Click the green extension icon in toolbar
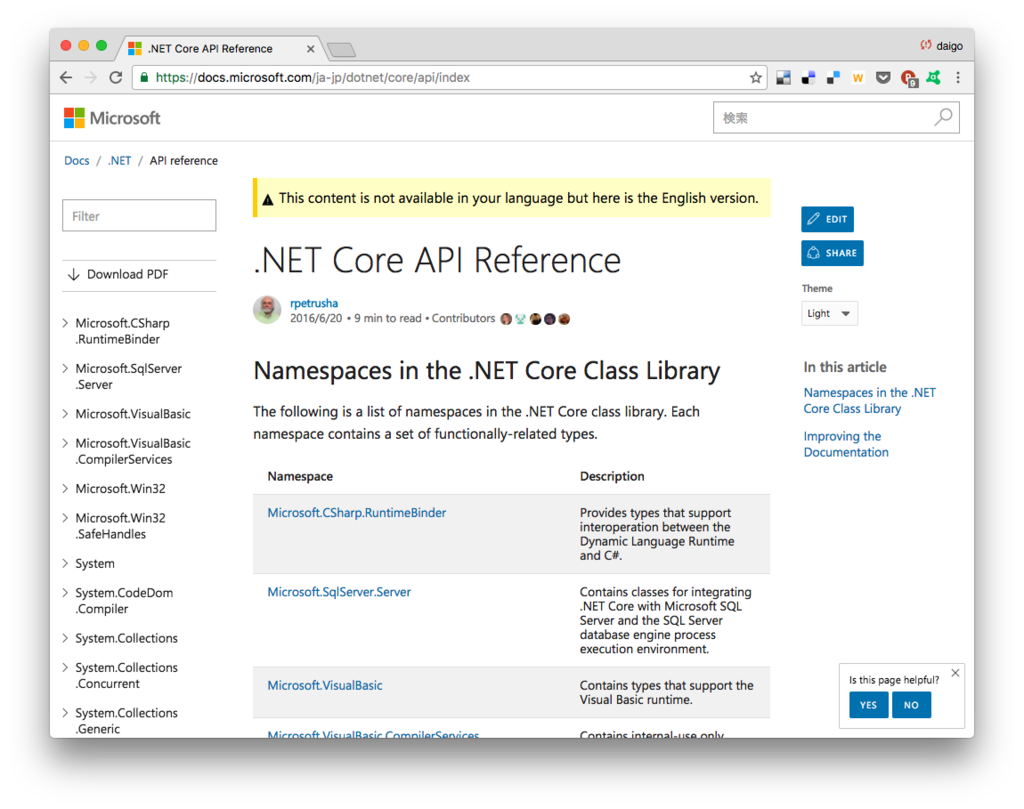 [x=933, y=78]
